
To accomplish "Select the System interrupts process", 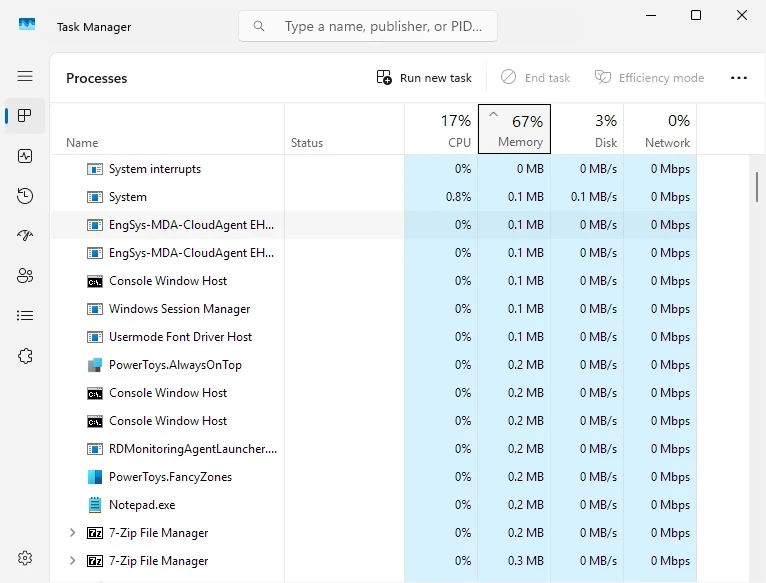I will pos(374,169).
